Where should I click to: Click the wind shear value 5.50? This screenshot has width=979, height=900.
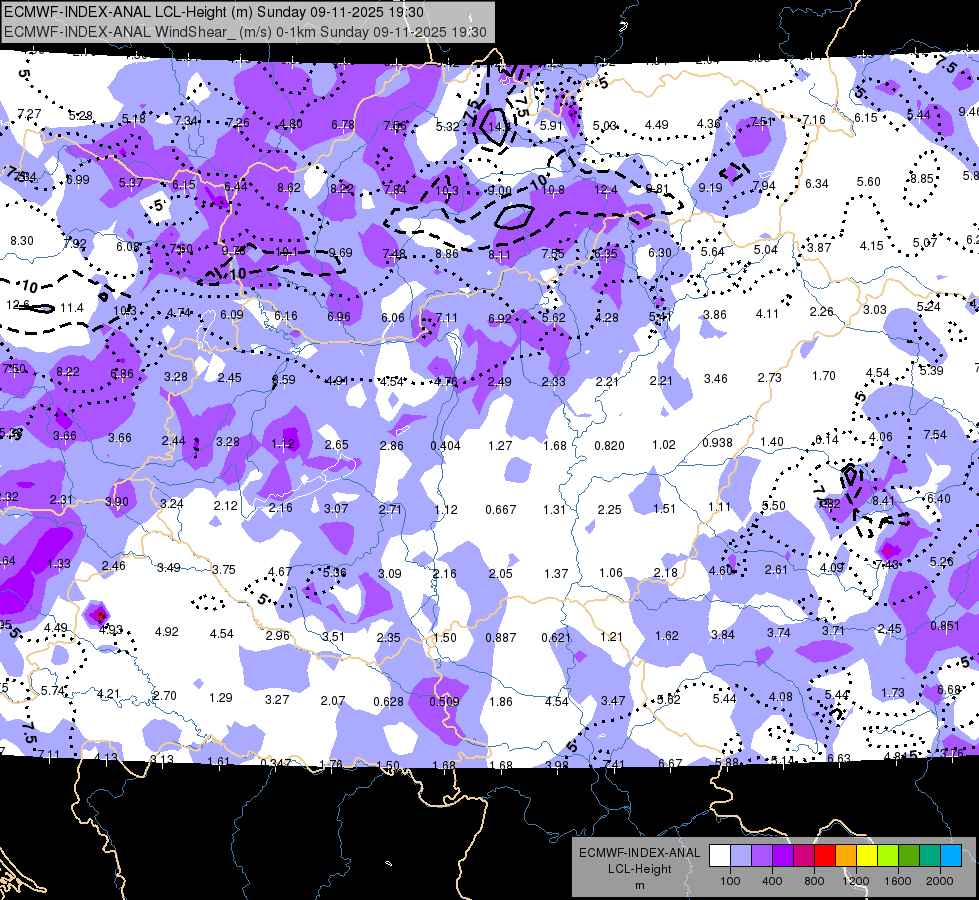tap(774, 505)
